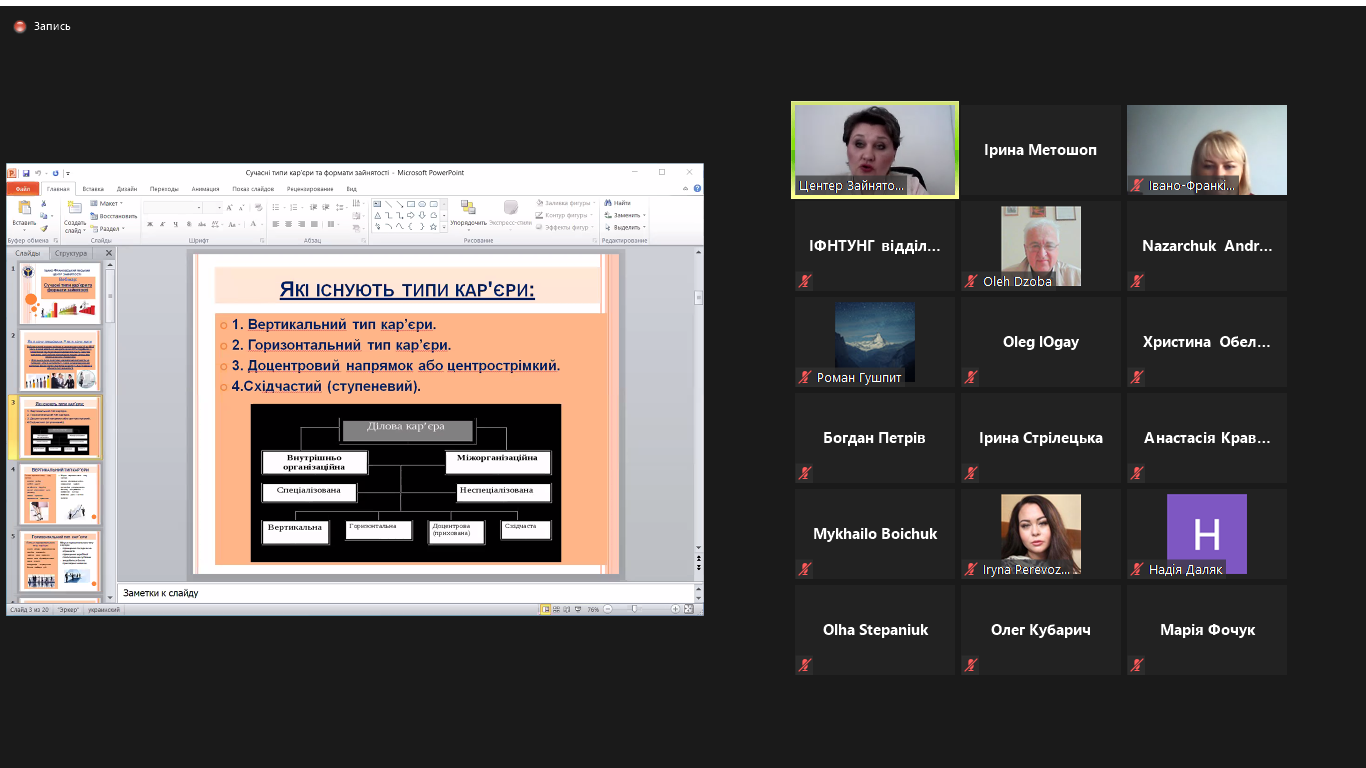Image resolution: width=1366 pixels, height=768 pixels.
Task: Toggle numbered list formatting
Action: click(x=293, y=208)
